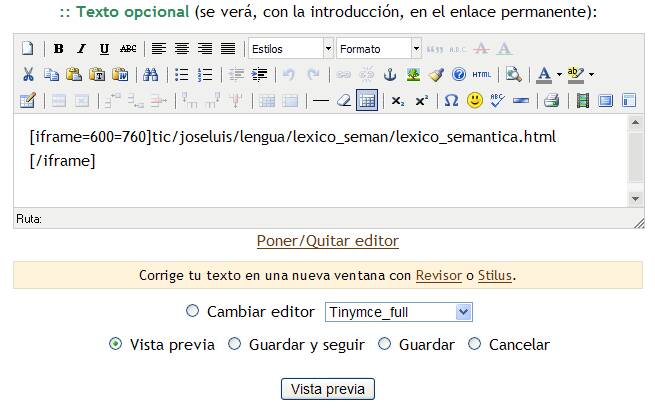Viewport: 655px width, 417px height.
Task: Expand text color picker arrow
Action: (559, 75)
